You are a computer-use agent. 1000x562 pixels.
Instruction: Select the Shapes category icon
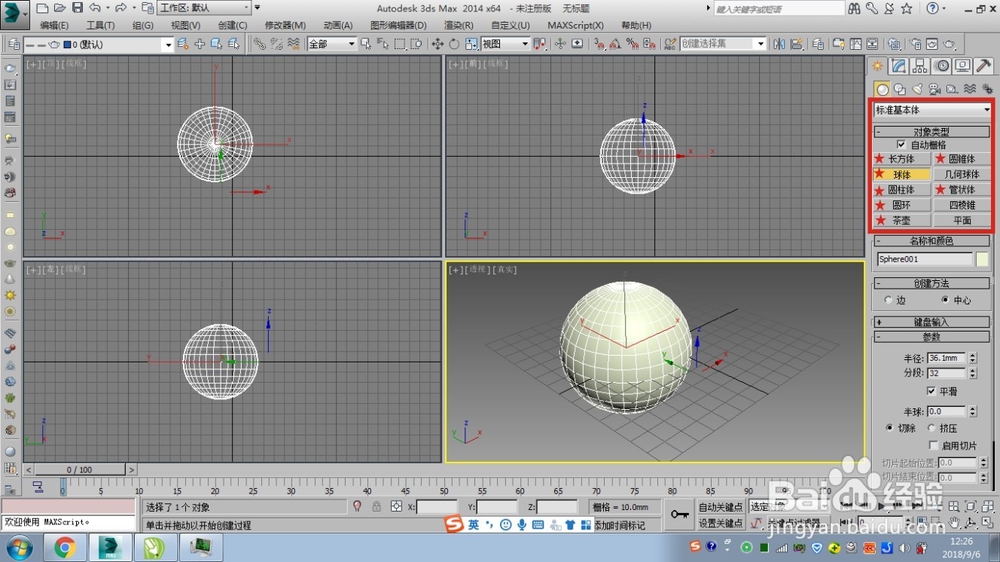click(899, 89)
